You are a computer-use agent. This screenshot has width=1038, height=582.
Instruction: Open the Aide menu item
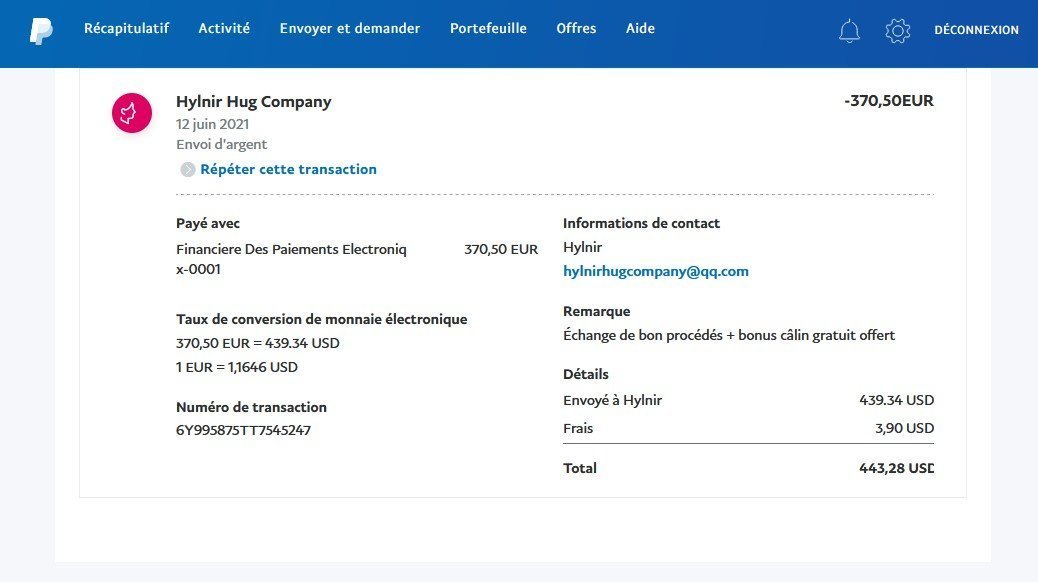[x=640, y=29]
